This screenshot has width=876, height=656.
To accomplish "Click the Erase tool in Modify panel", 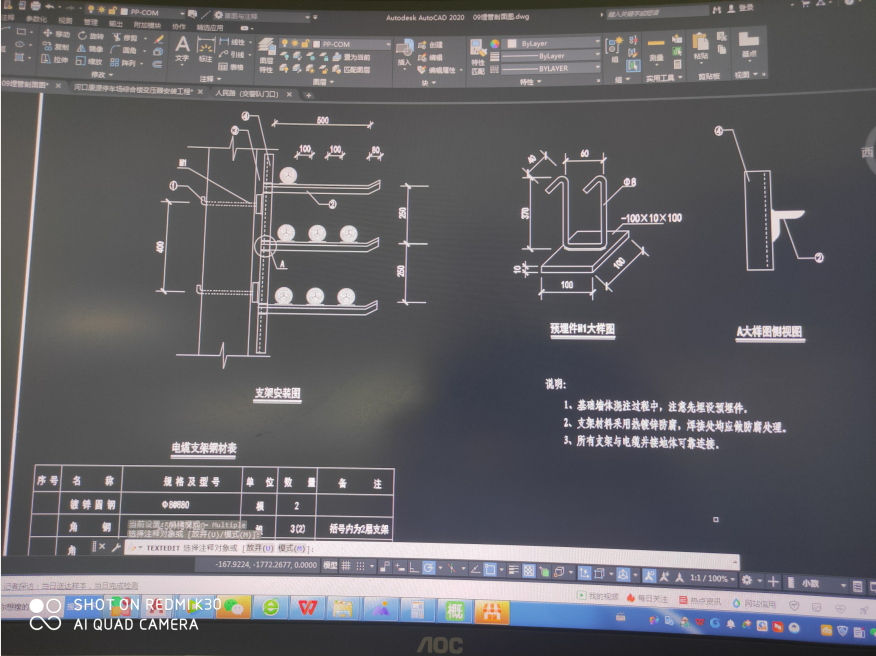I will pos(159,39).
